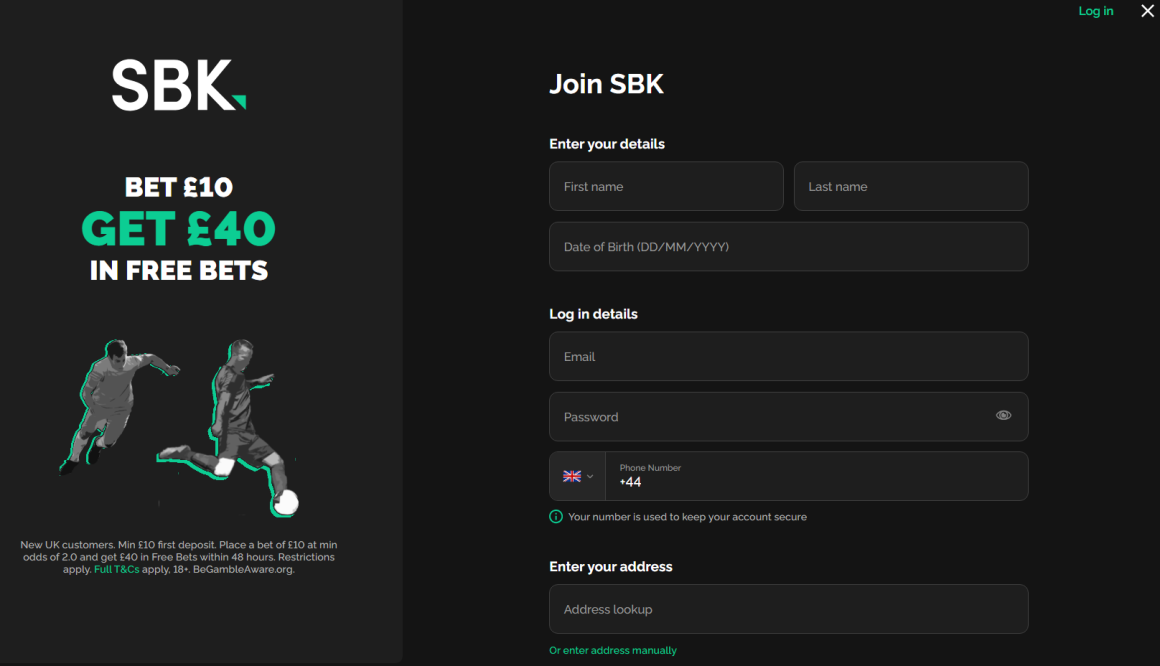The height and width of the screenshot is (666, 1160).
Task: Click the First name input field
Action: pyautogui.click(x=666, y=186)
